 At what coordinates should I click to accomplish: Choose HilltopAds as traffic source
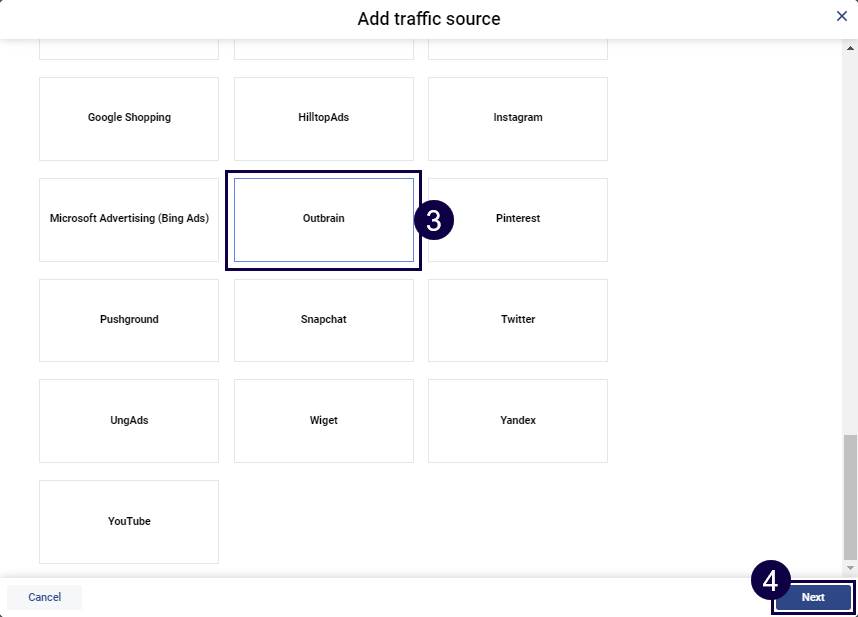click(x=323, y=118)
